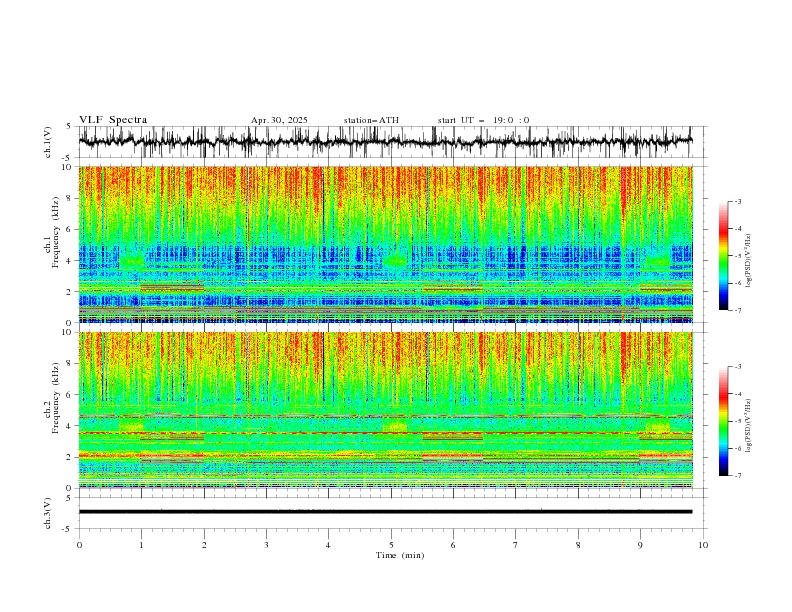
Task: Click the '-7' label on lower colorbar
Action: [x=738, y=476]
